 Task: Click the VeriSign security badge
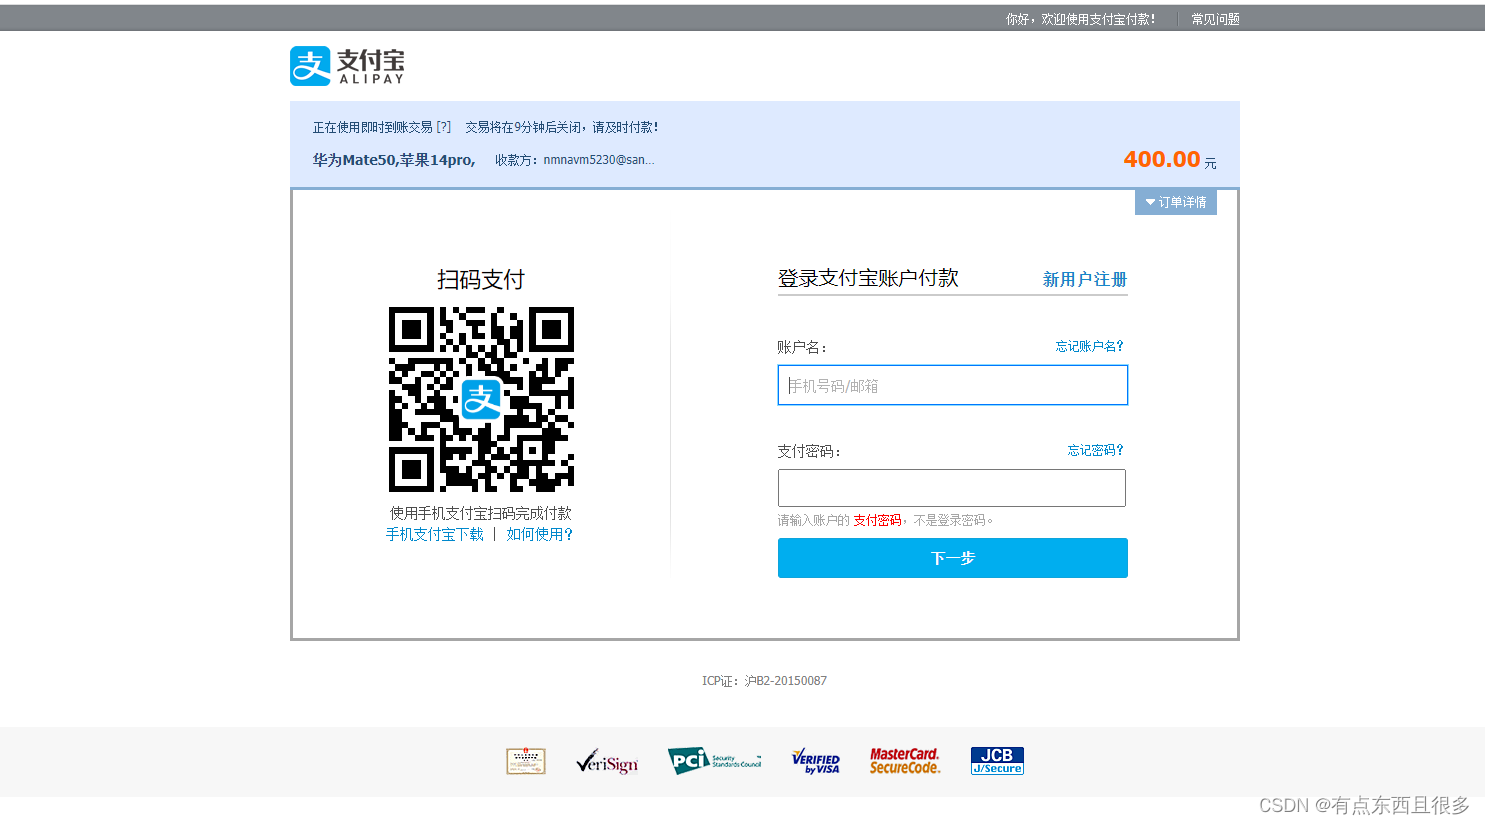click(607, 762)
